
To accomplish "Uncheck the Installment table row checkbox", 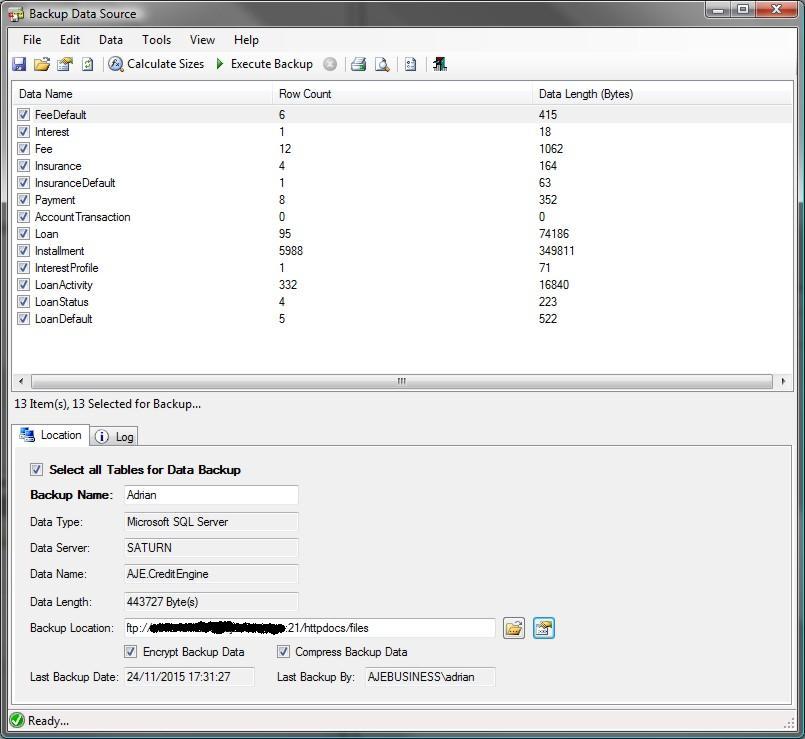I will coord(23,251).
